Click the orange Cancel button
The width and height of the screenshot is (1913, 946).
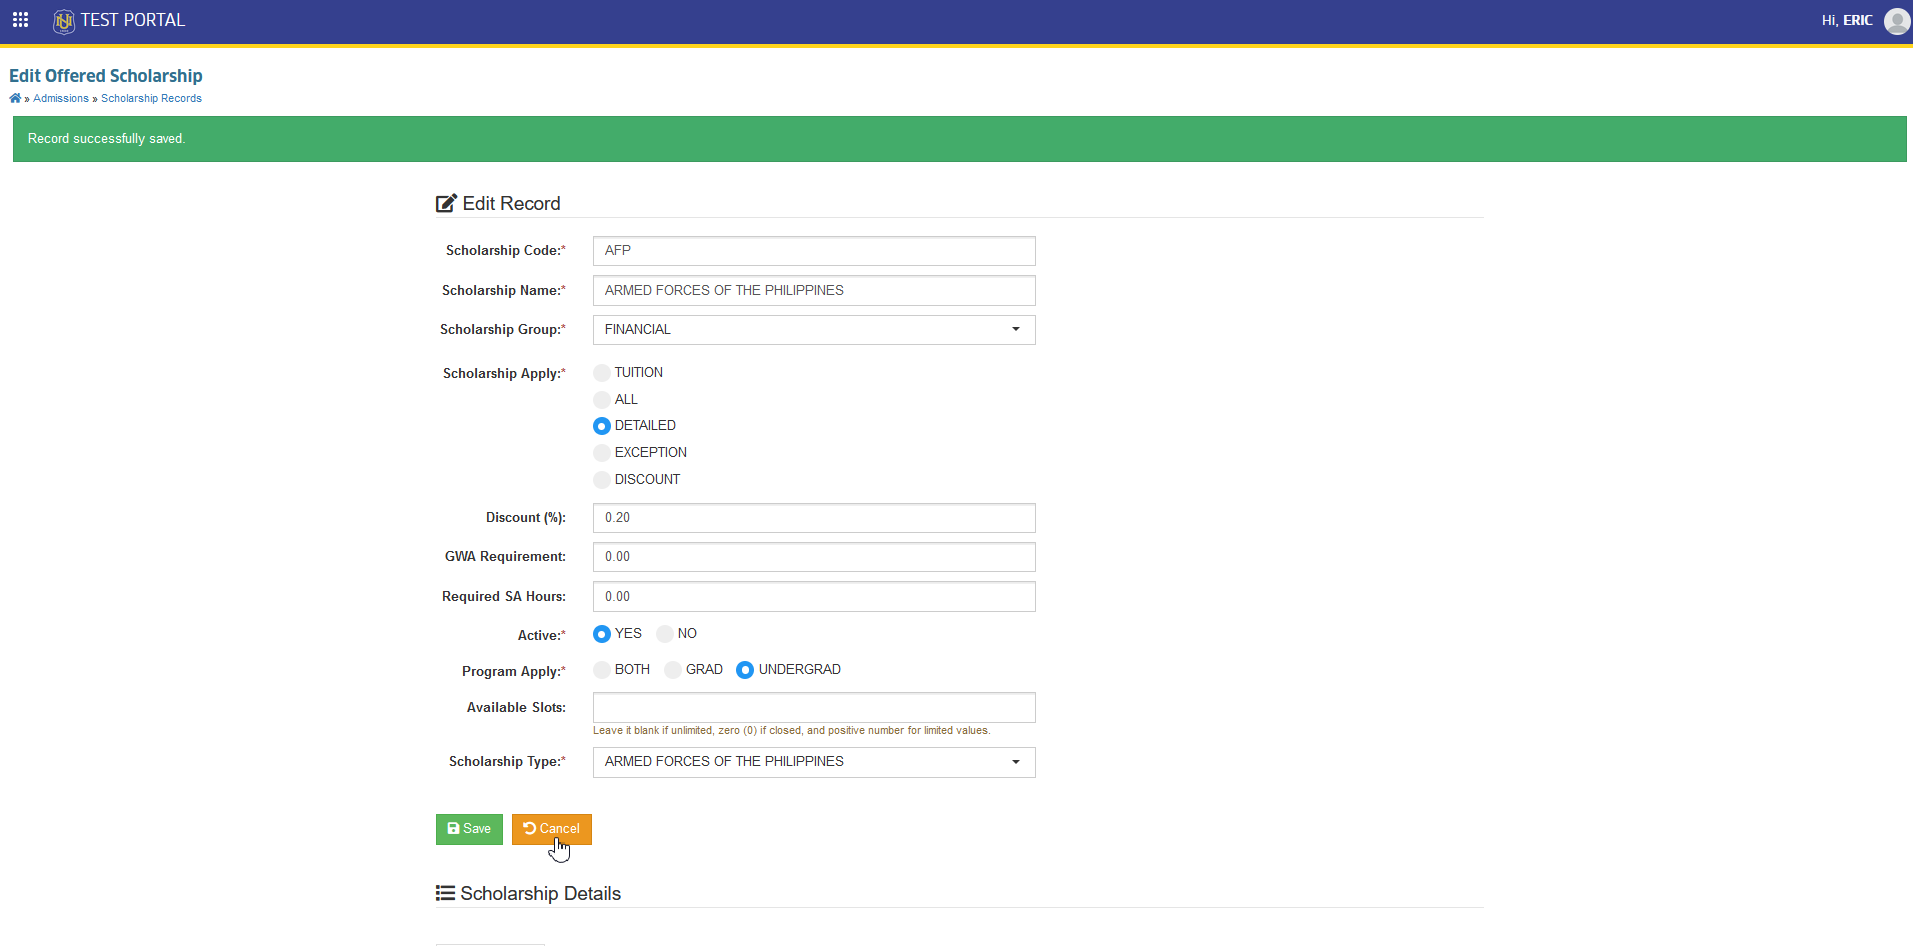(552, 829)
